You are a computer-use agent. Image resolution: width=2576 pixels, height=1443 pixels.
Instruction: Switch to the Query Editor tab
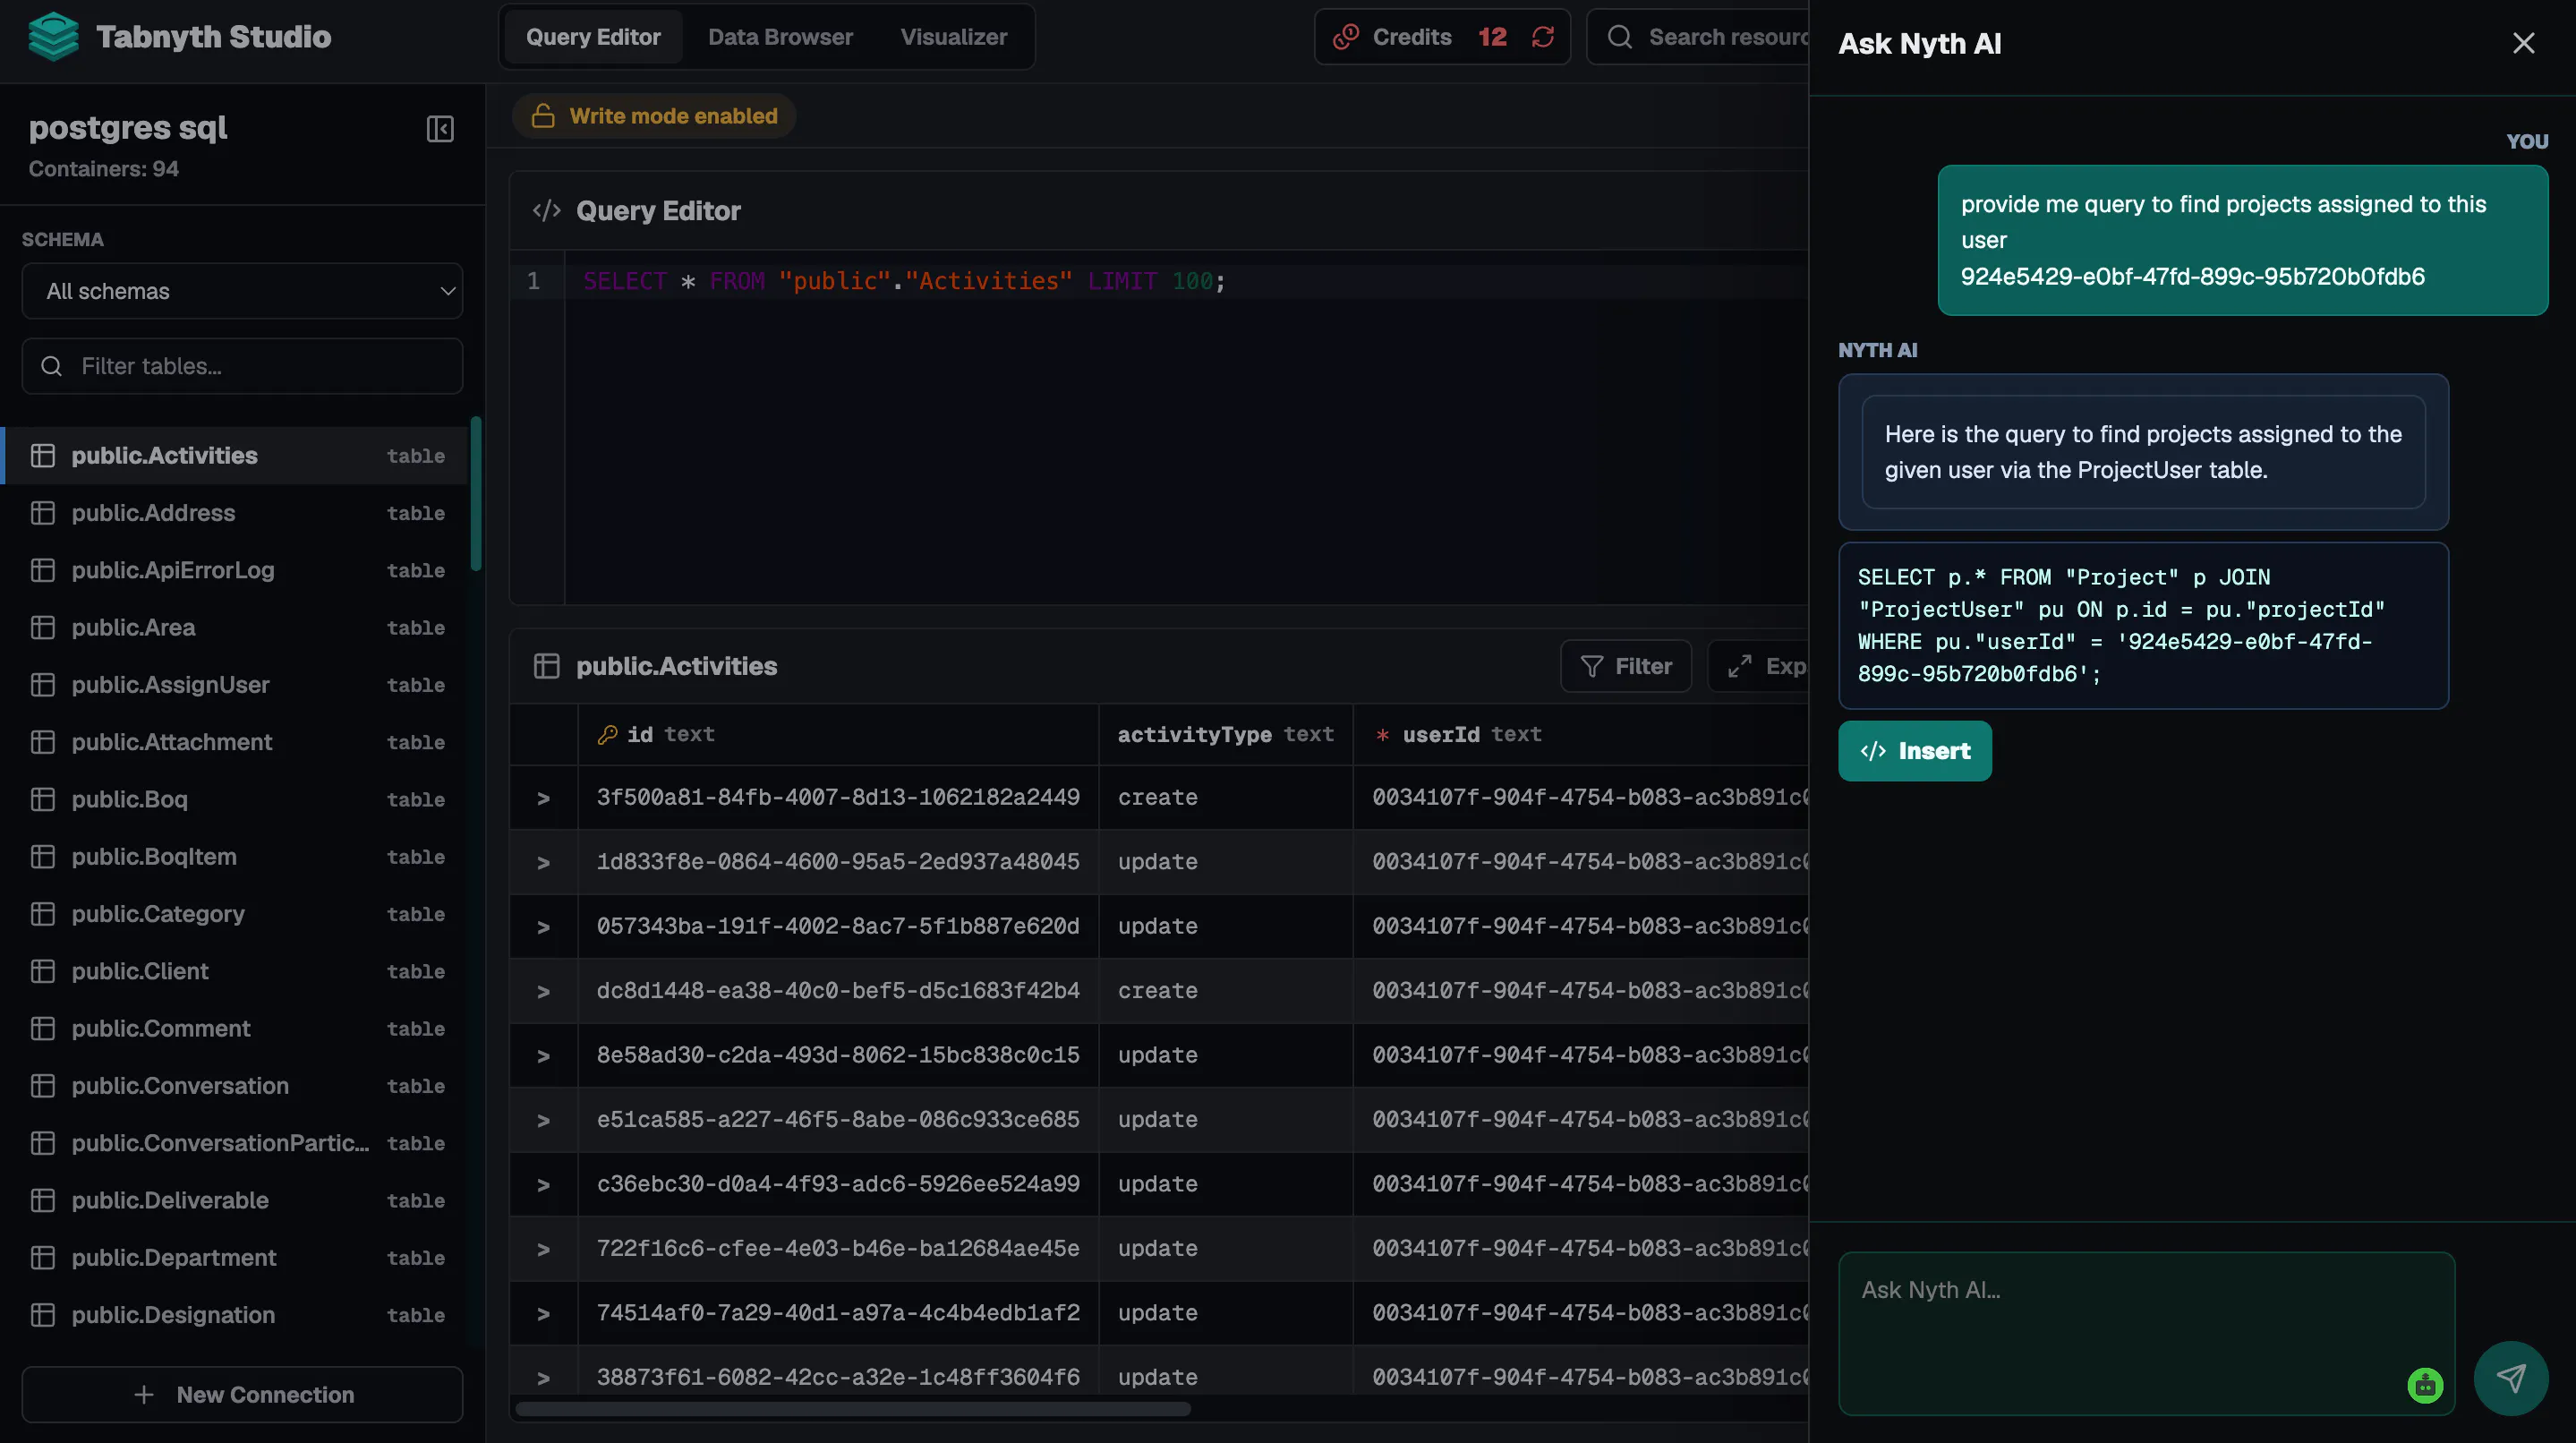593,37
